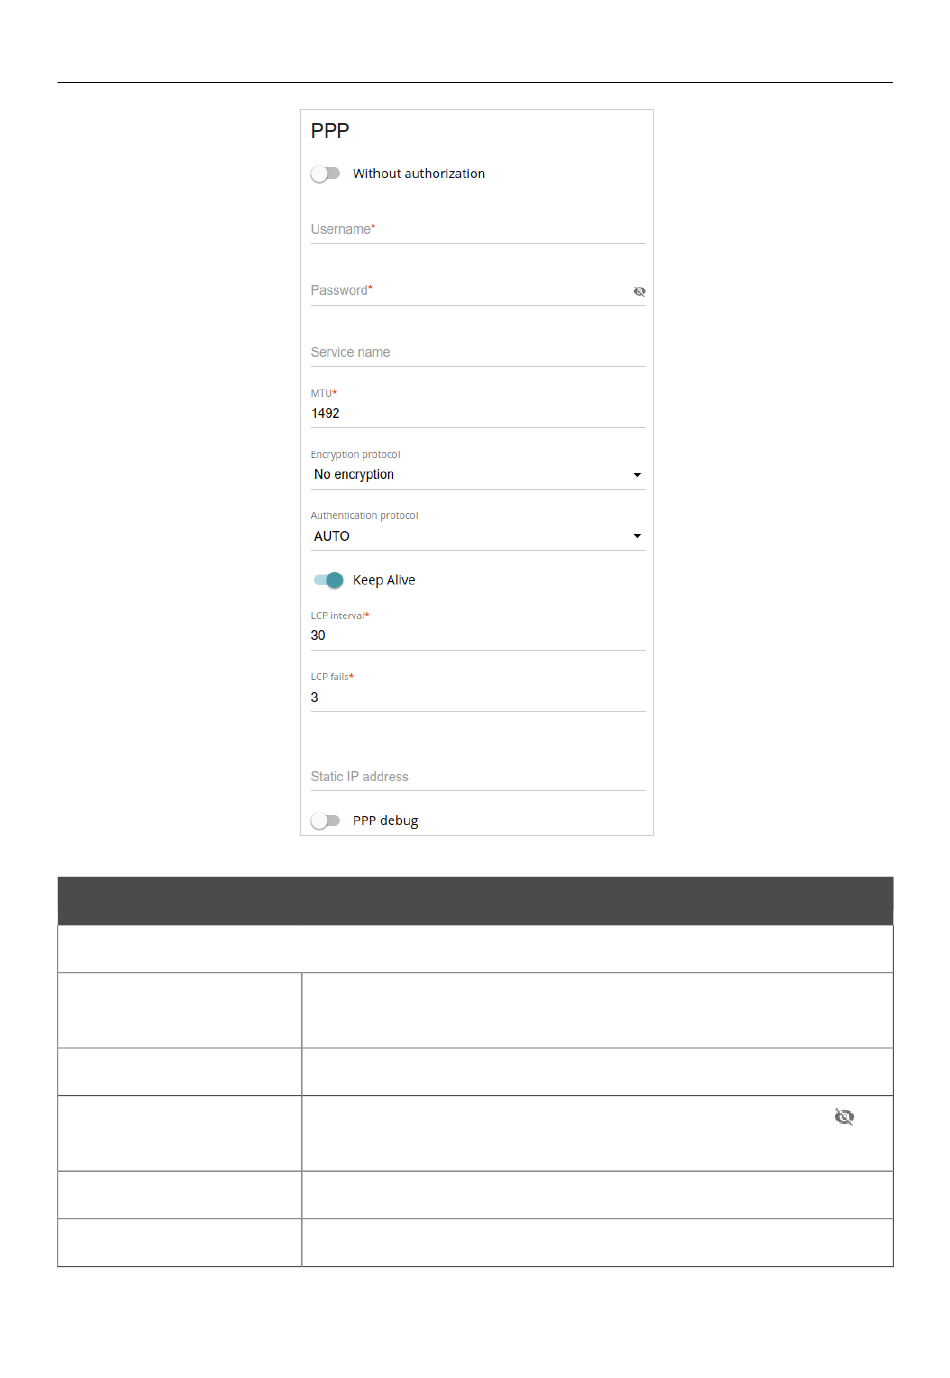The width and height of the screenshot is (950, 1378).
Task: Click the LCP fails field showing 3
Action: 478,697
